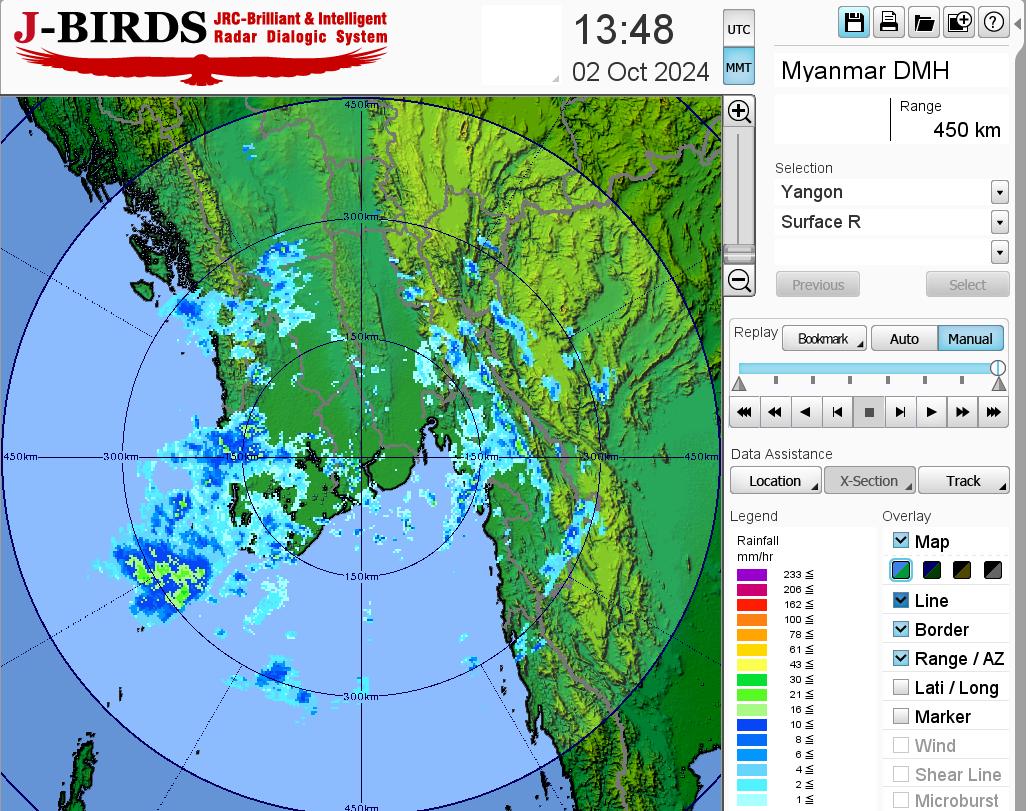The width and height of the screenshot is (1030, 811).
Task: Switch time display to UTC
Action: coord(738,30)
